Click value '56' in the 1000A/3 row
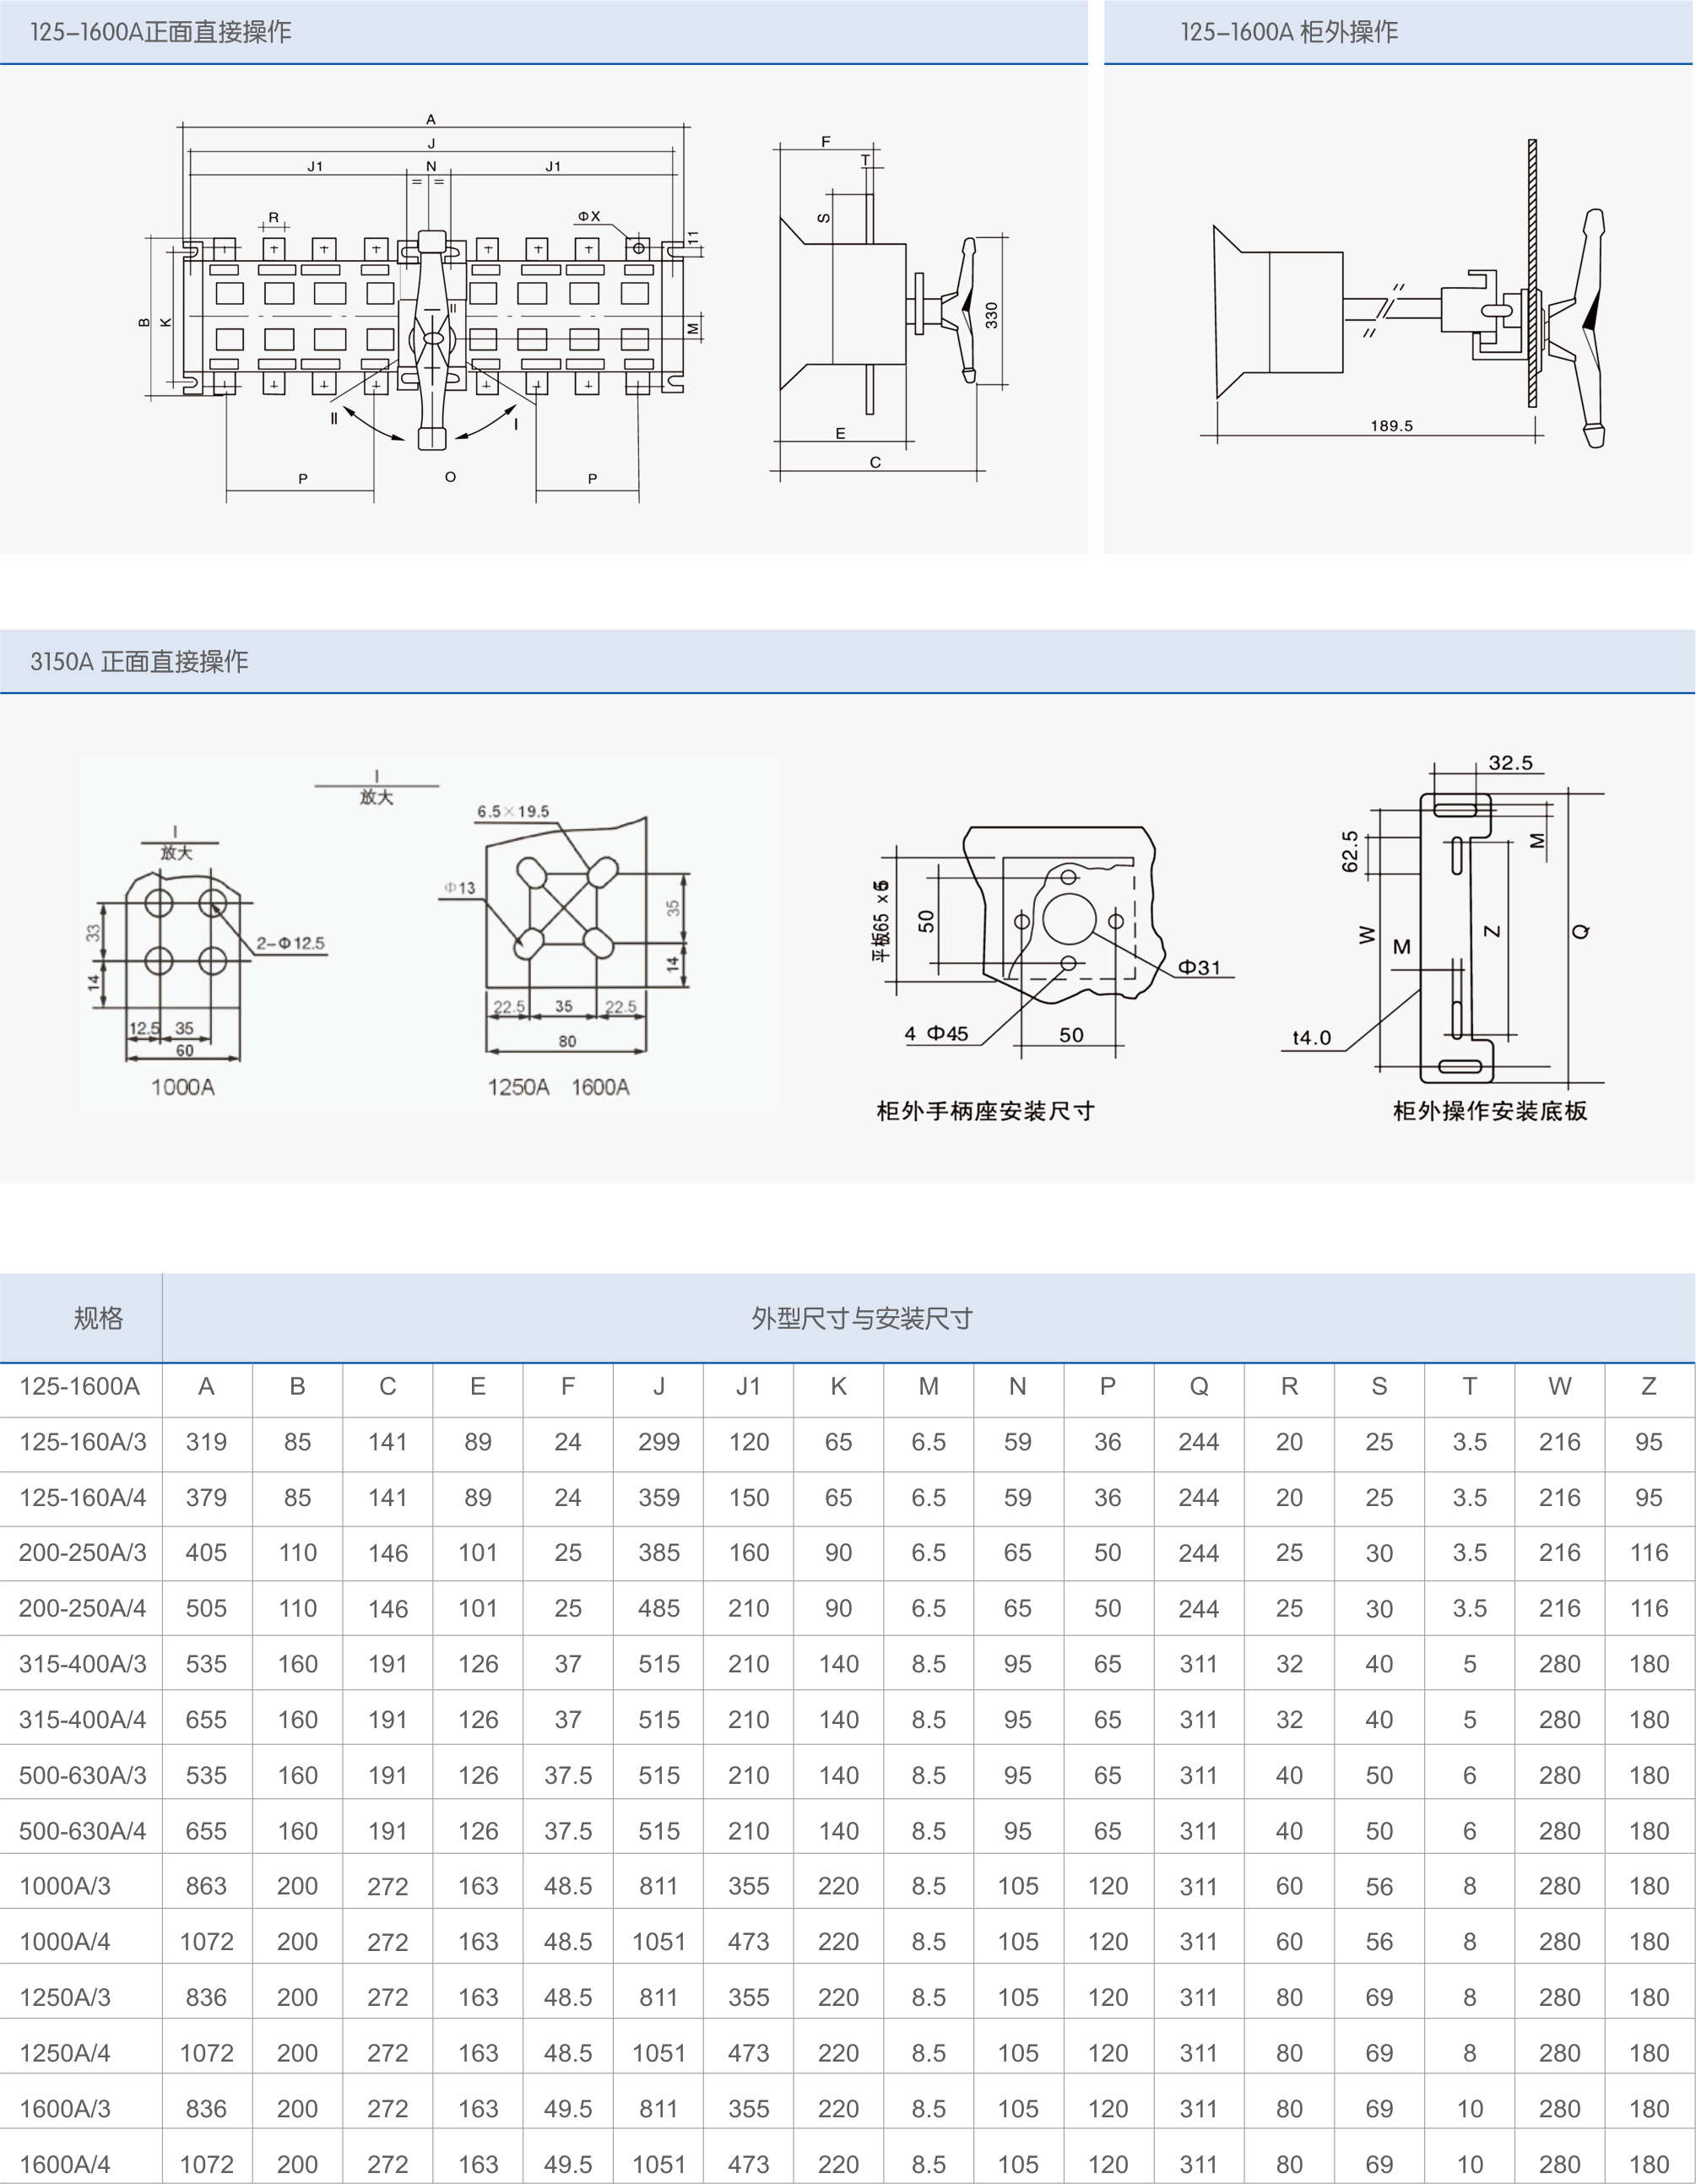The width and height of the screenshot is (1696, 2184). (x=1379, y=1886)
